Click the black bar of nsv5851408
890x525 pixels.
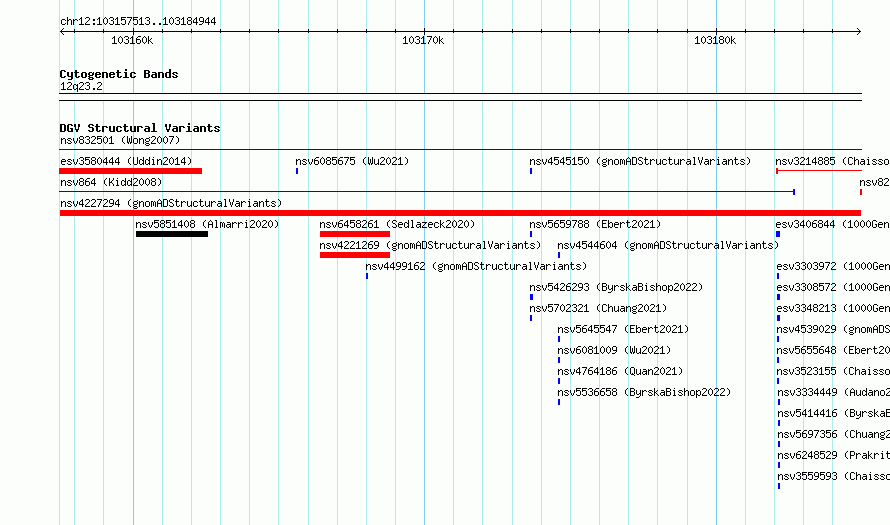[x=171, y=234]
